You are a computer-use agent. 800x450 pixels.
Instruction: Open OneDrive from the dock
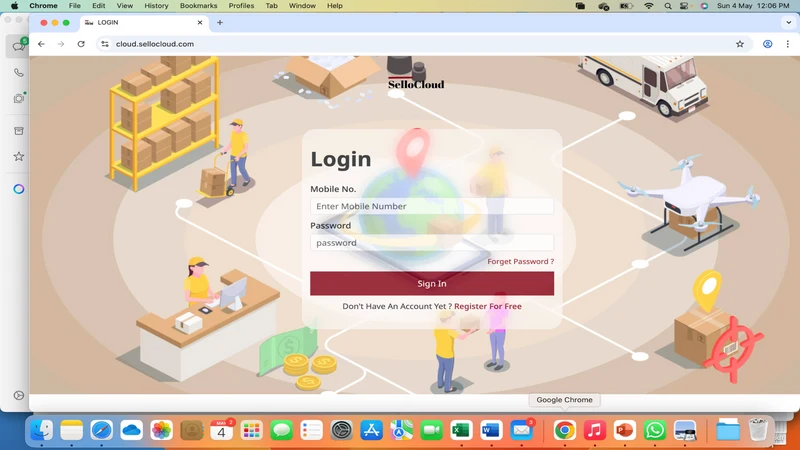click(x=132, y=430)
